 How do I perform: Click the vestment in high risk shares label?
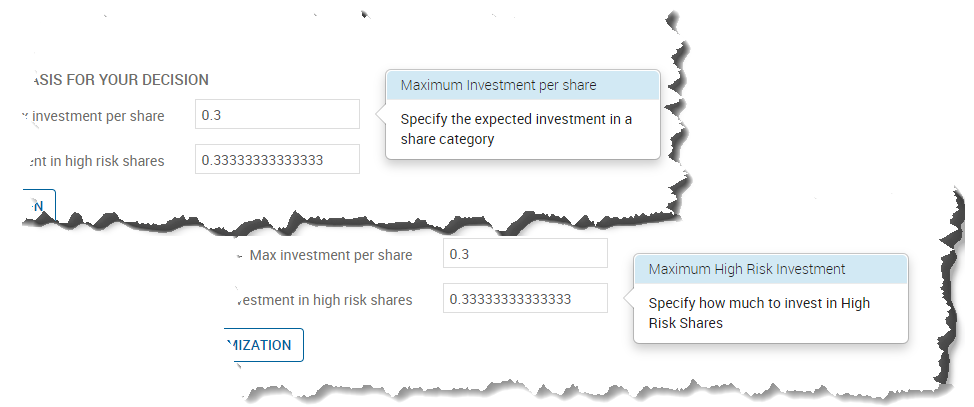tap(323, 300)
